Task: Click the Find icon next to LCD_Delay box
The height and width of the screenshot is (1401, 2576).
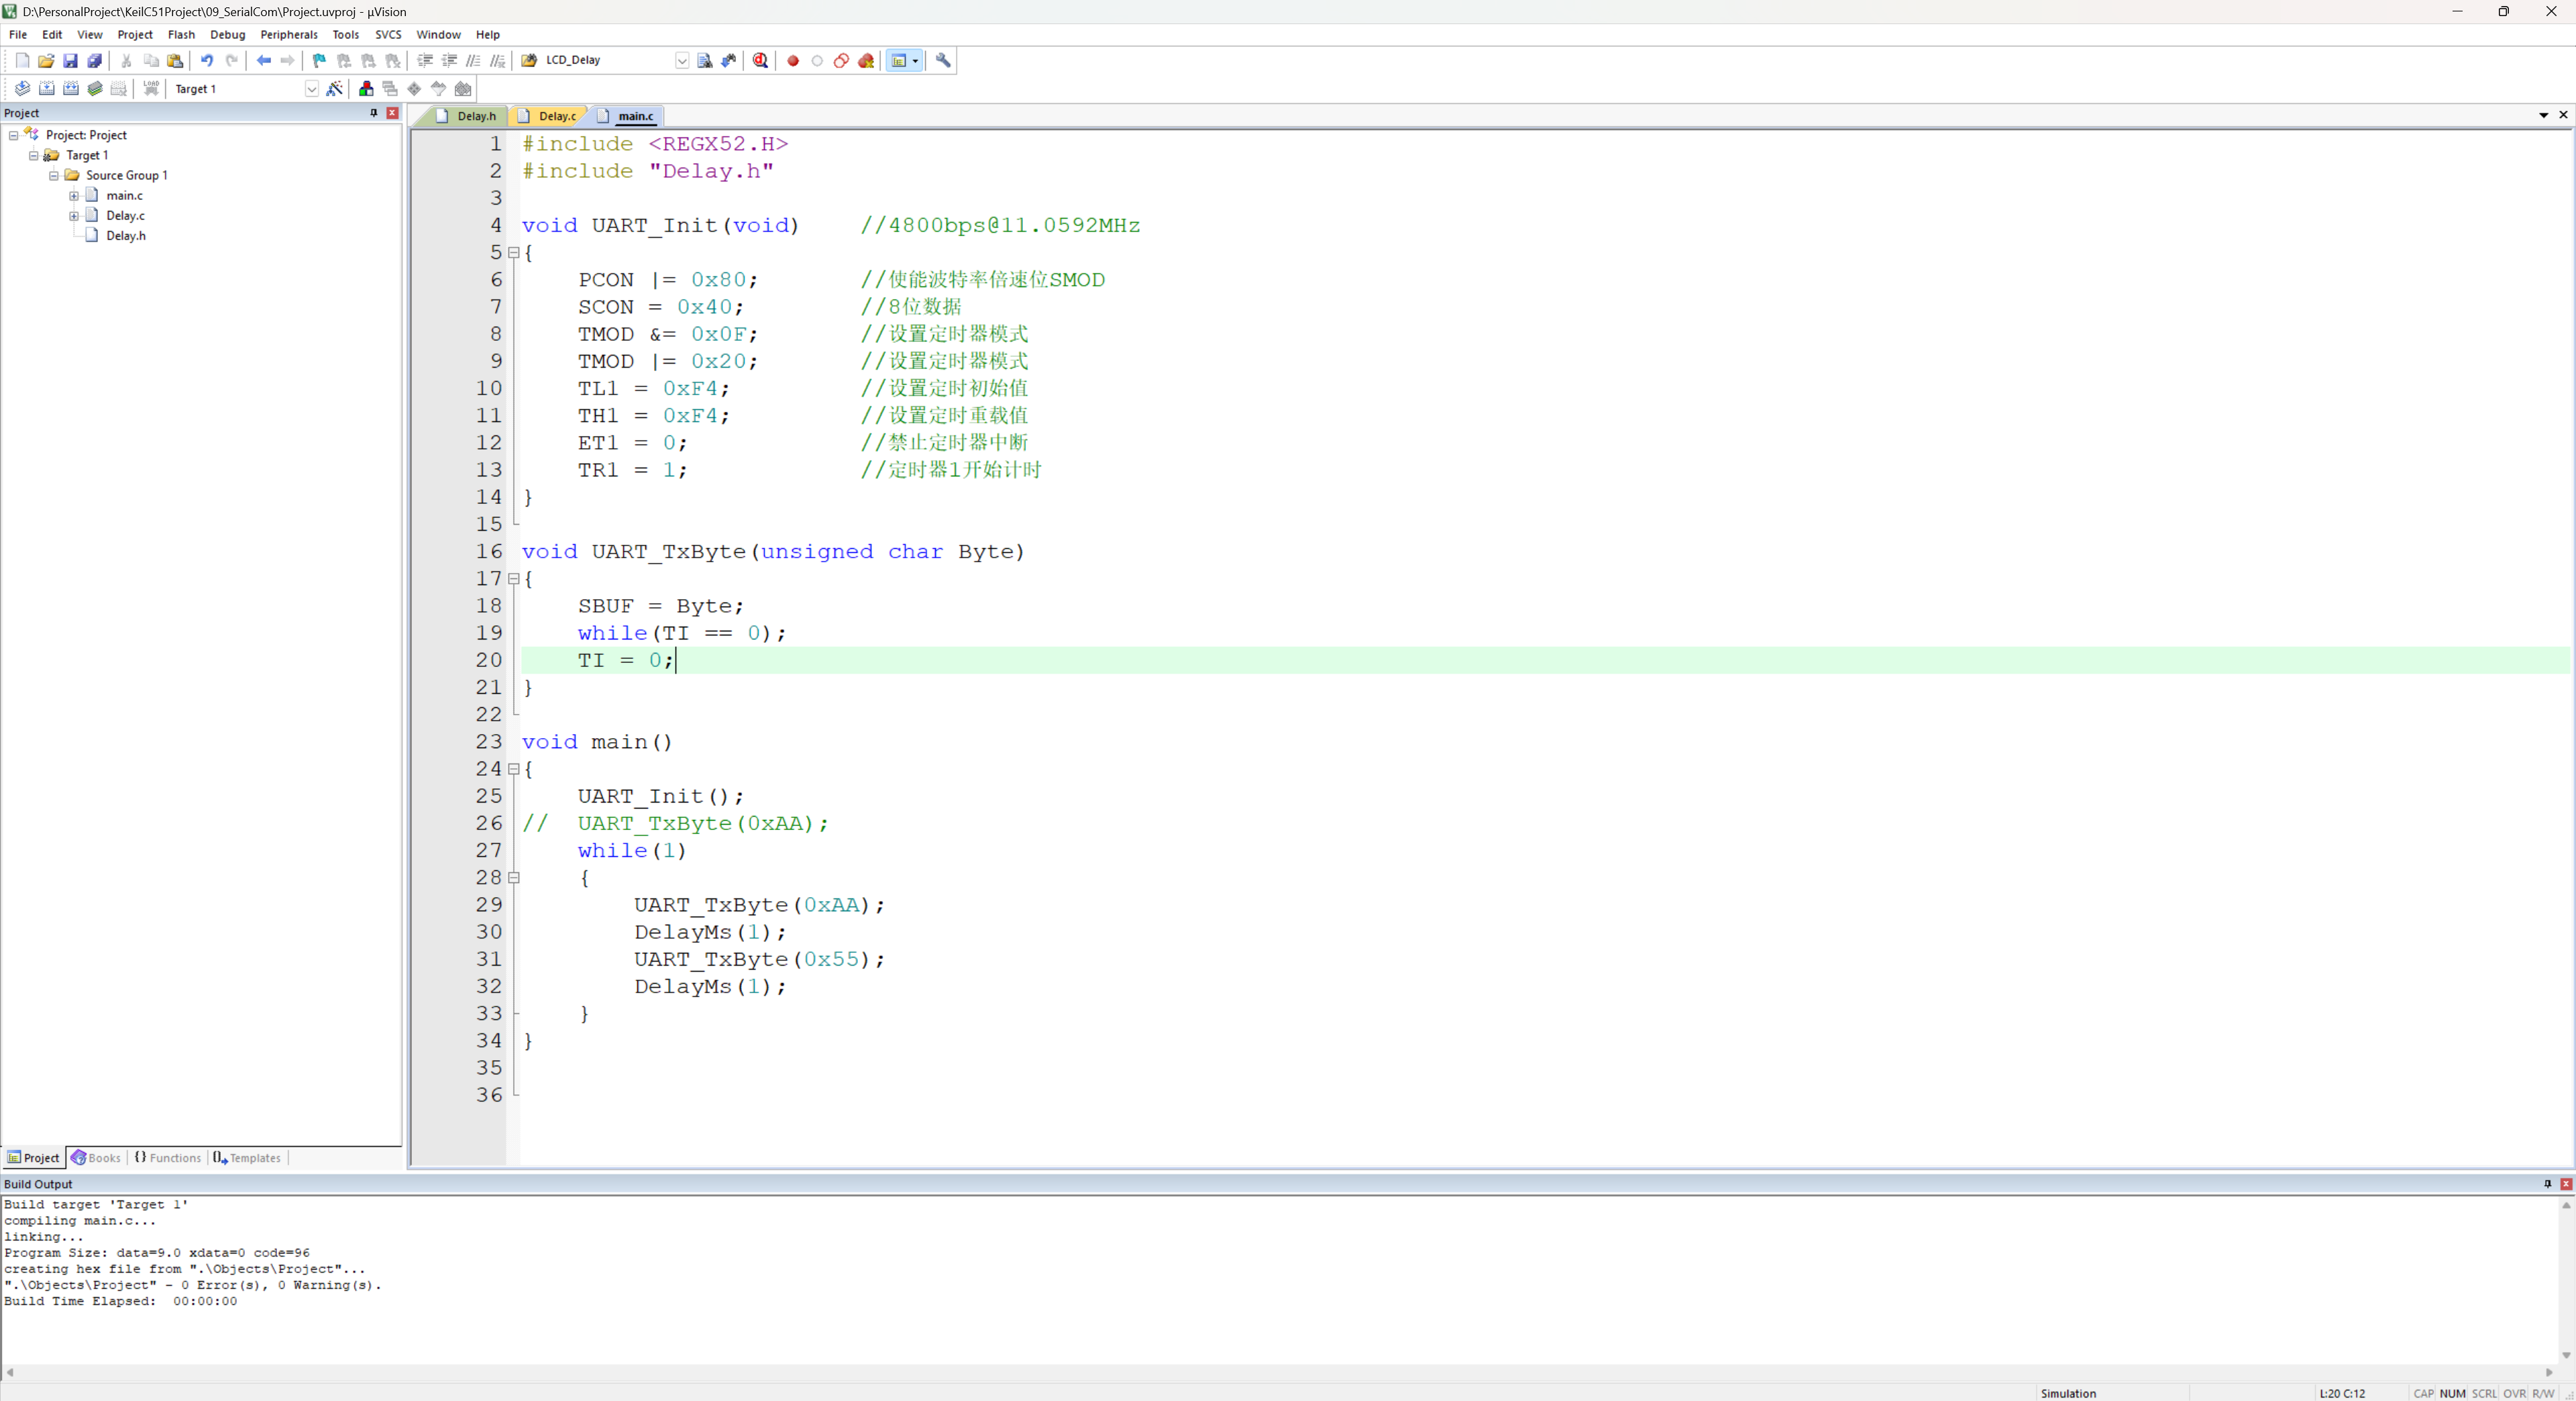Action: point(705,60)
